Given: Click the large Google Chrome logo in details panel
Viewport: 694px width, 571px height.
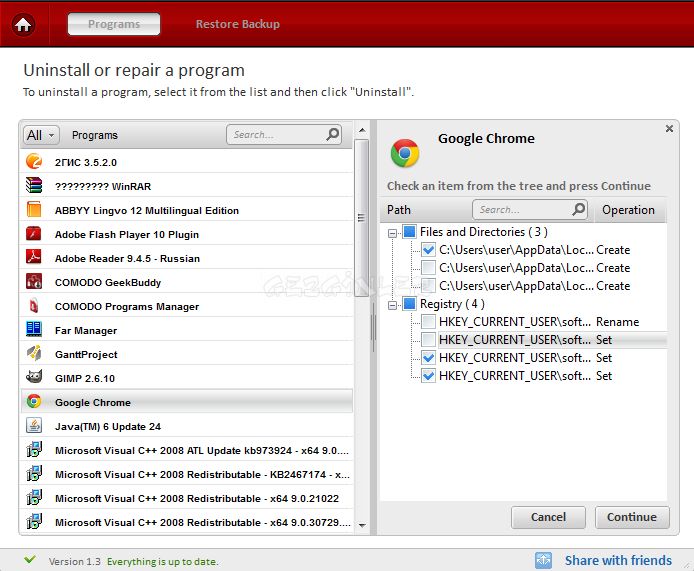Looking at the screenshot, I should pyautogui.click(x=405, y=153).
